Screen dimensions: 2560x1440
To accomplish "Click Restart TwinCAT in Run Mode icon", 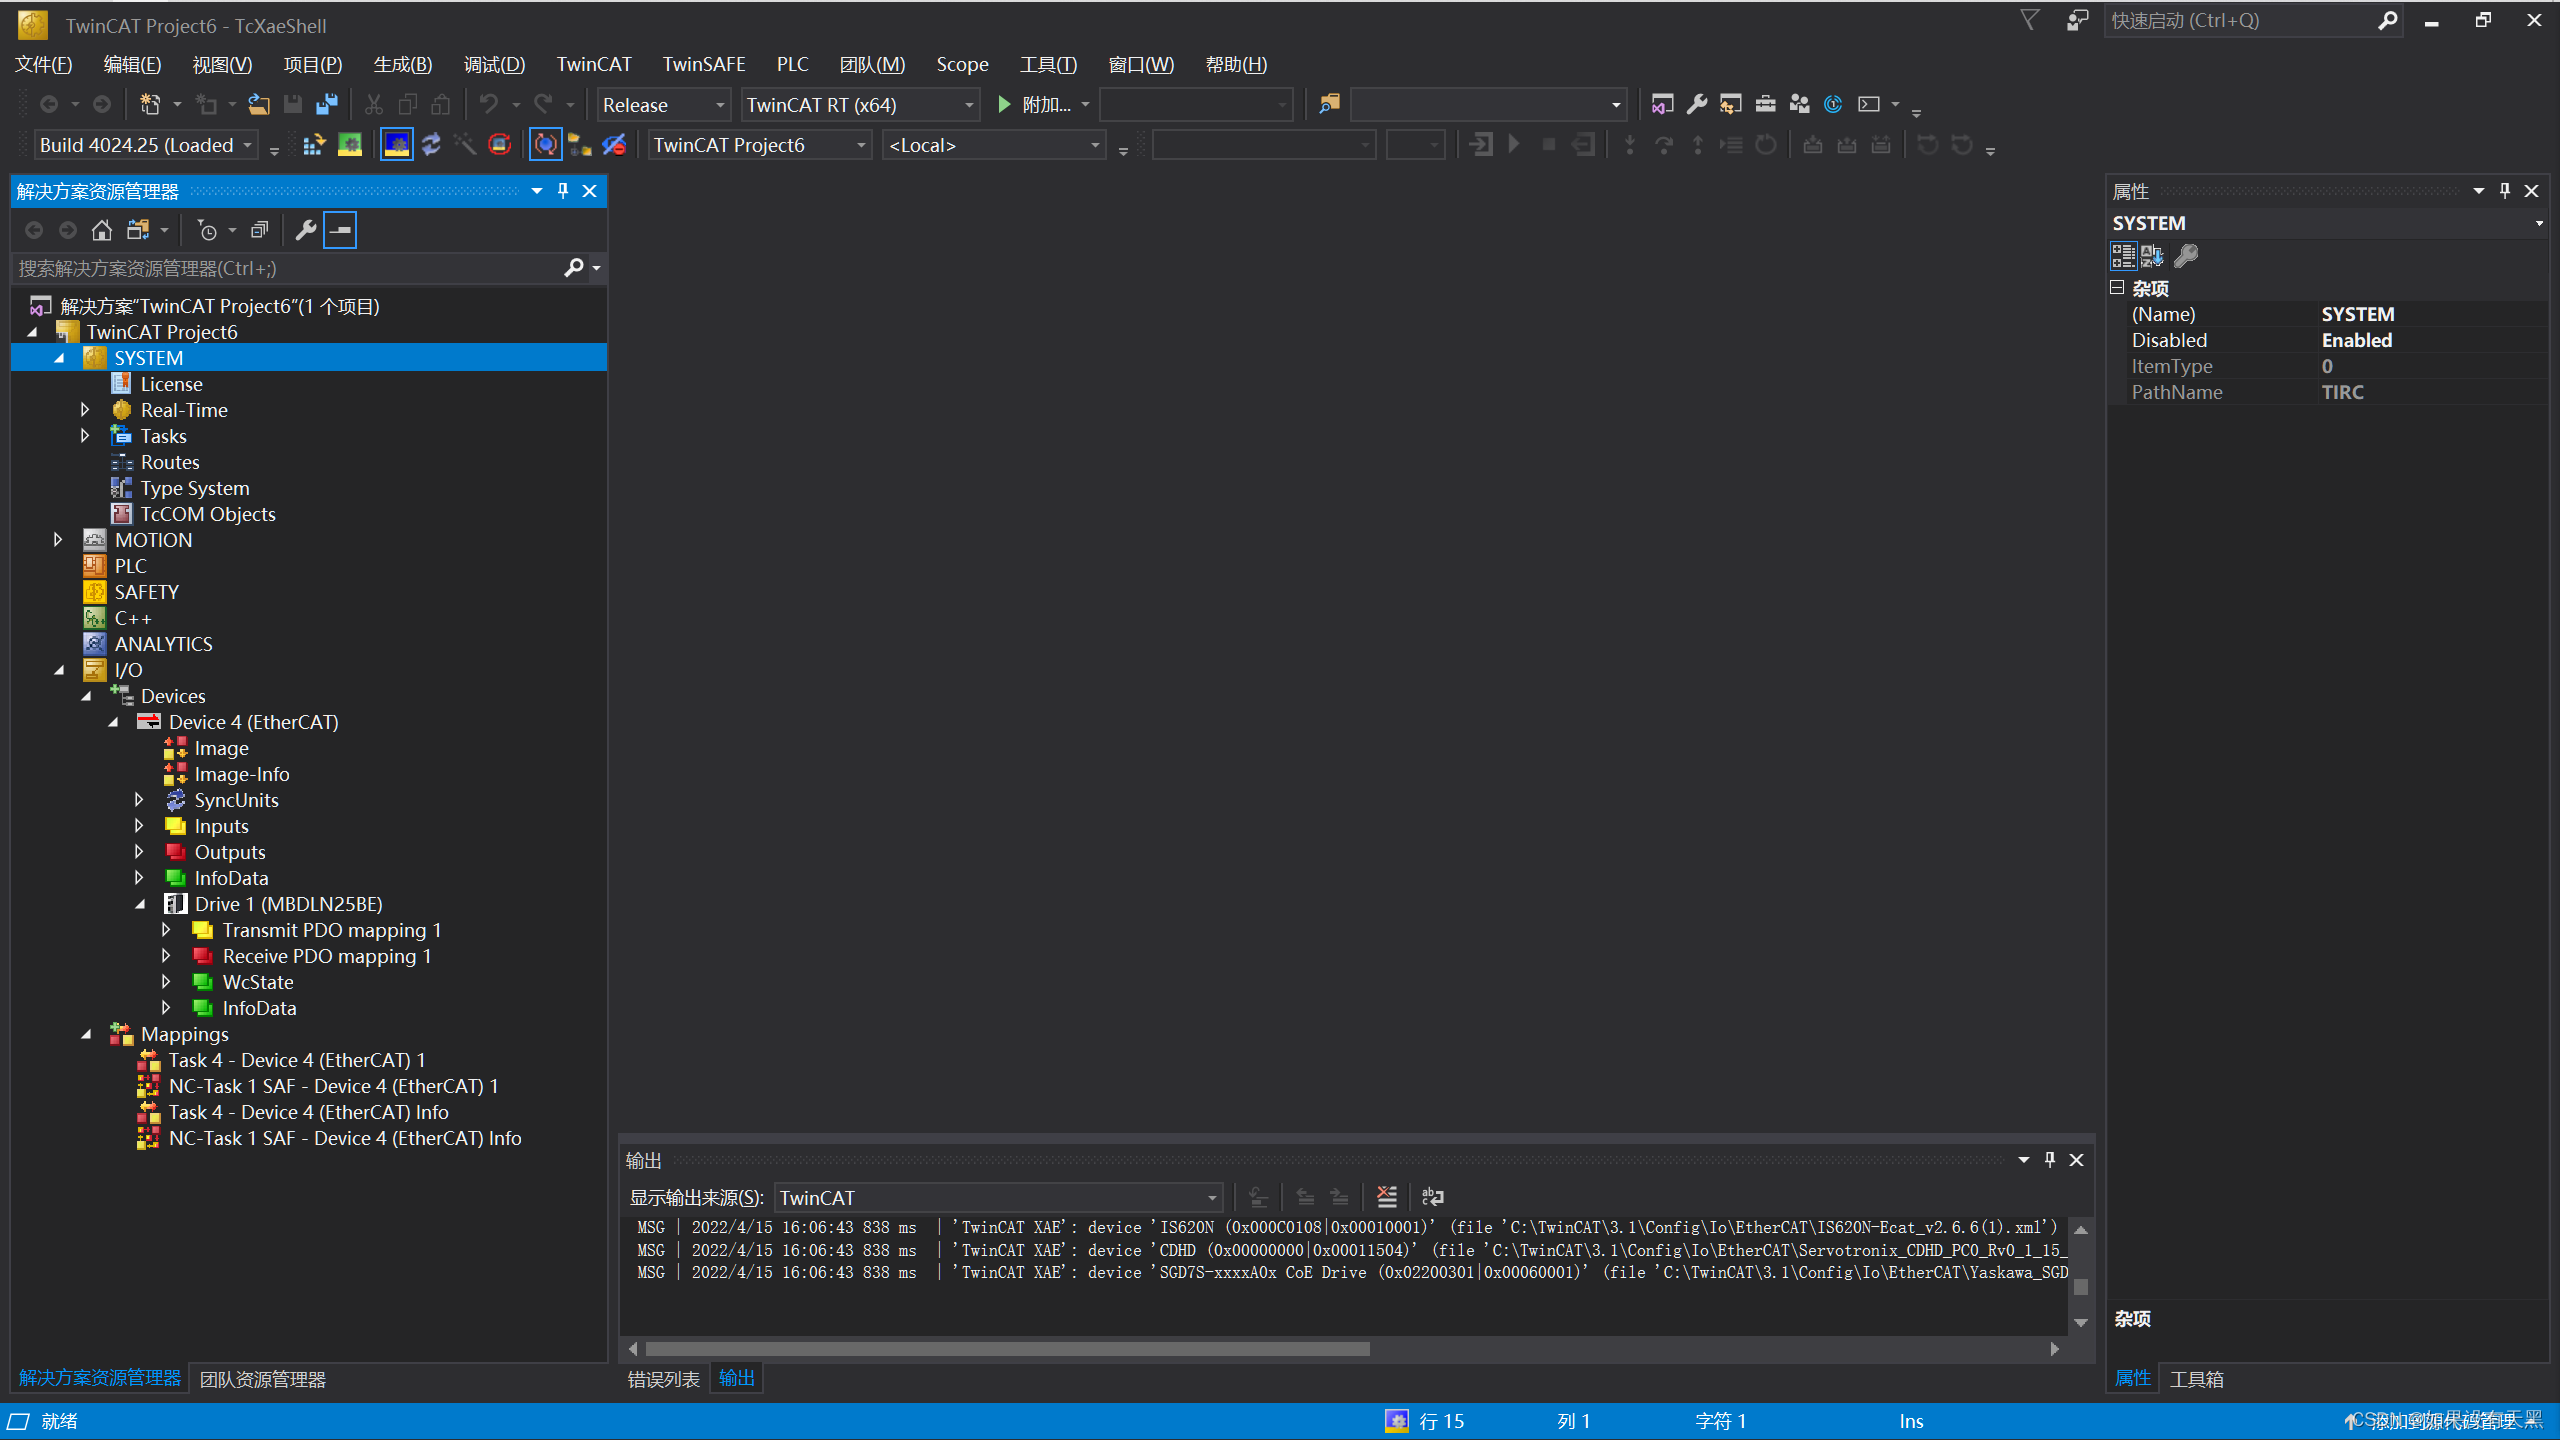I will coord(349,145).
